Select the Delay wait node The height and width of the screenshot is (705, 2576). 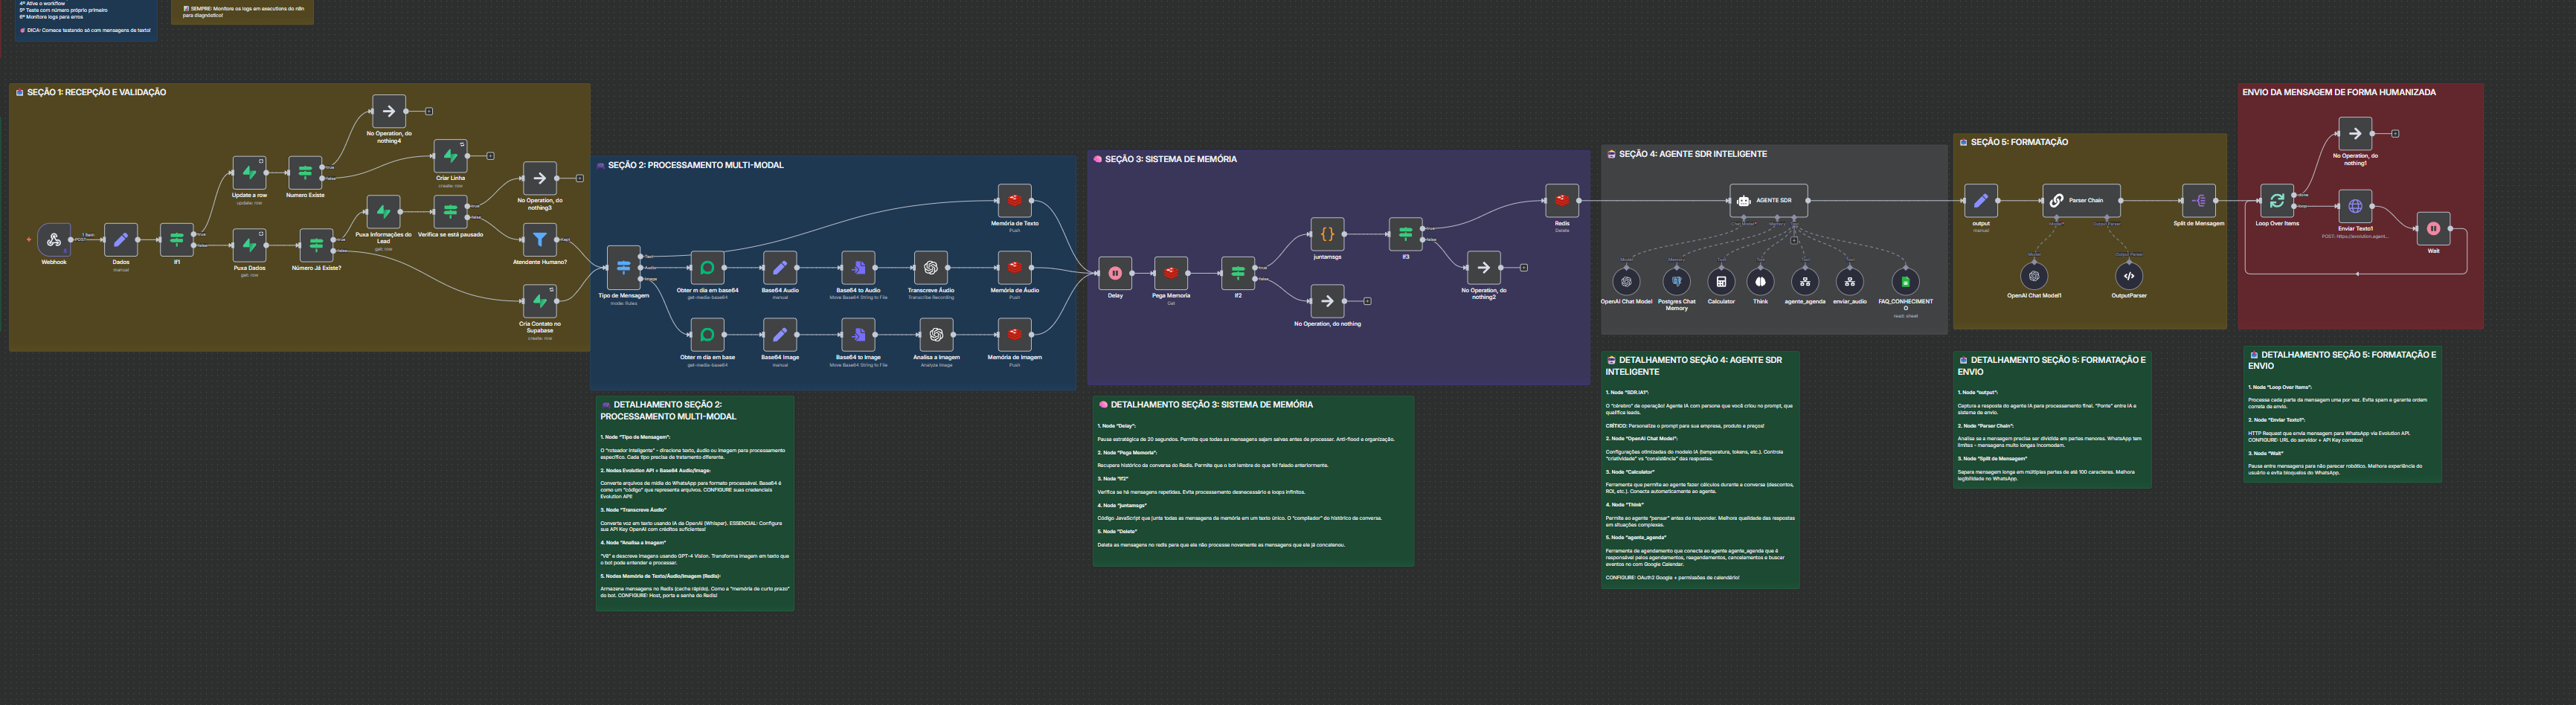[x=1115, y=272]
